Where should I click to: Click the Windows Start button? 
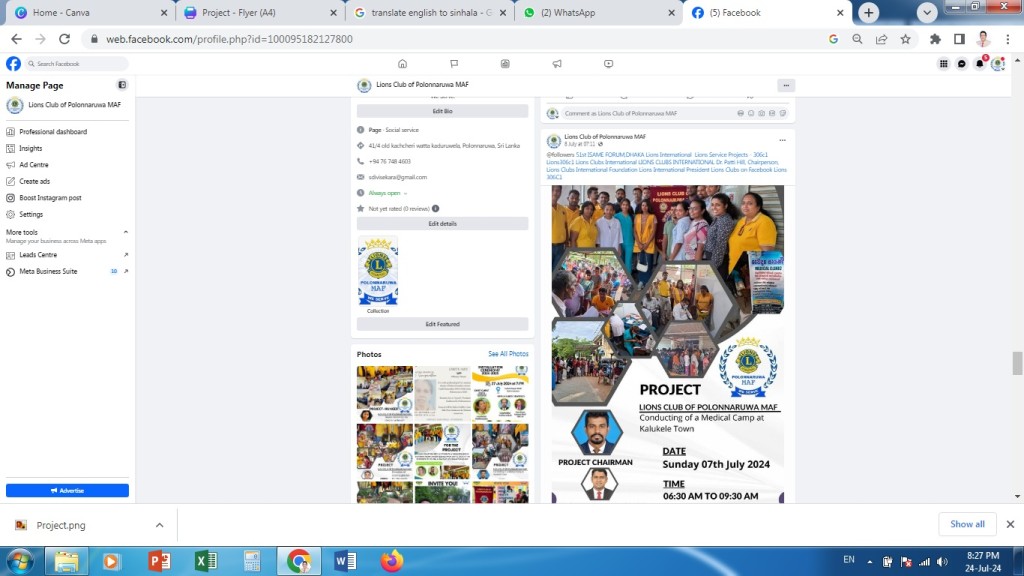[x=20, y=561]
